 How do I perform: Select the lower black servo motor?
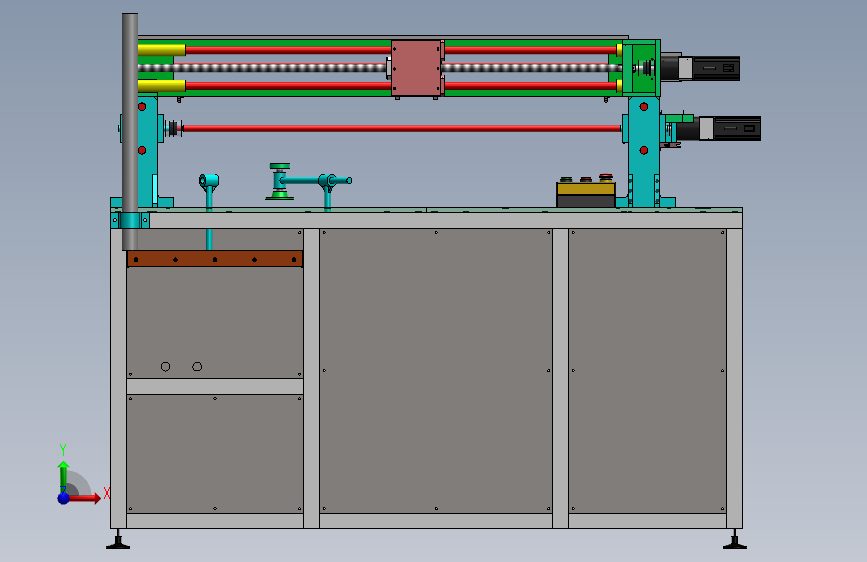tap(719, 128)
